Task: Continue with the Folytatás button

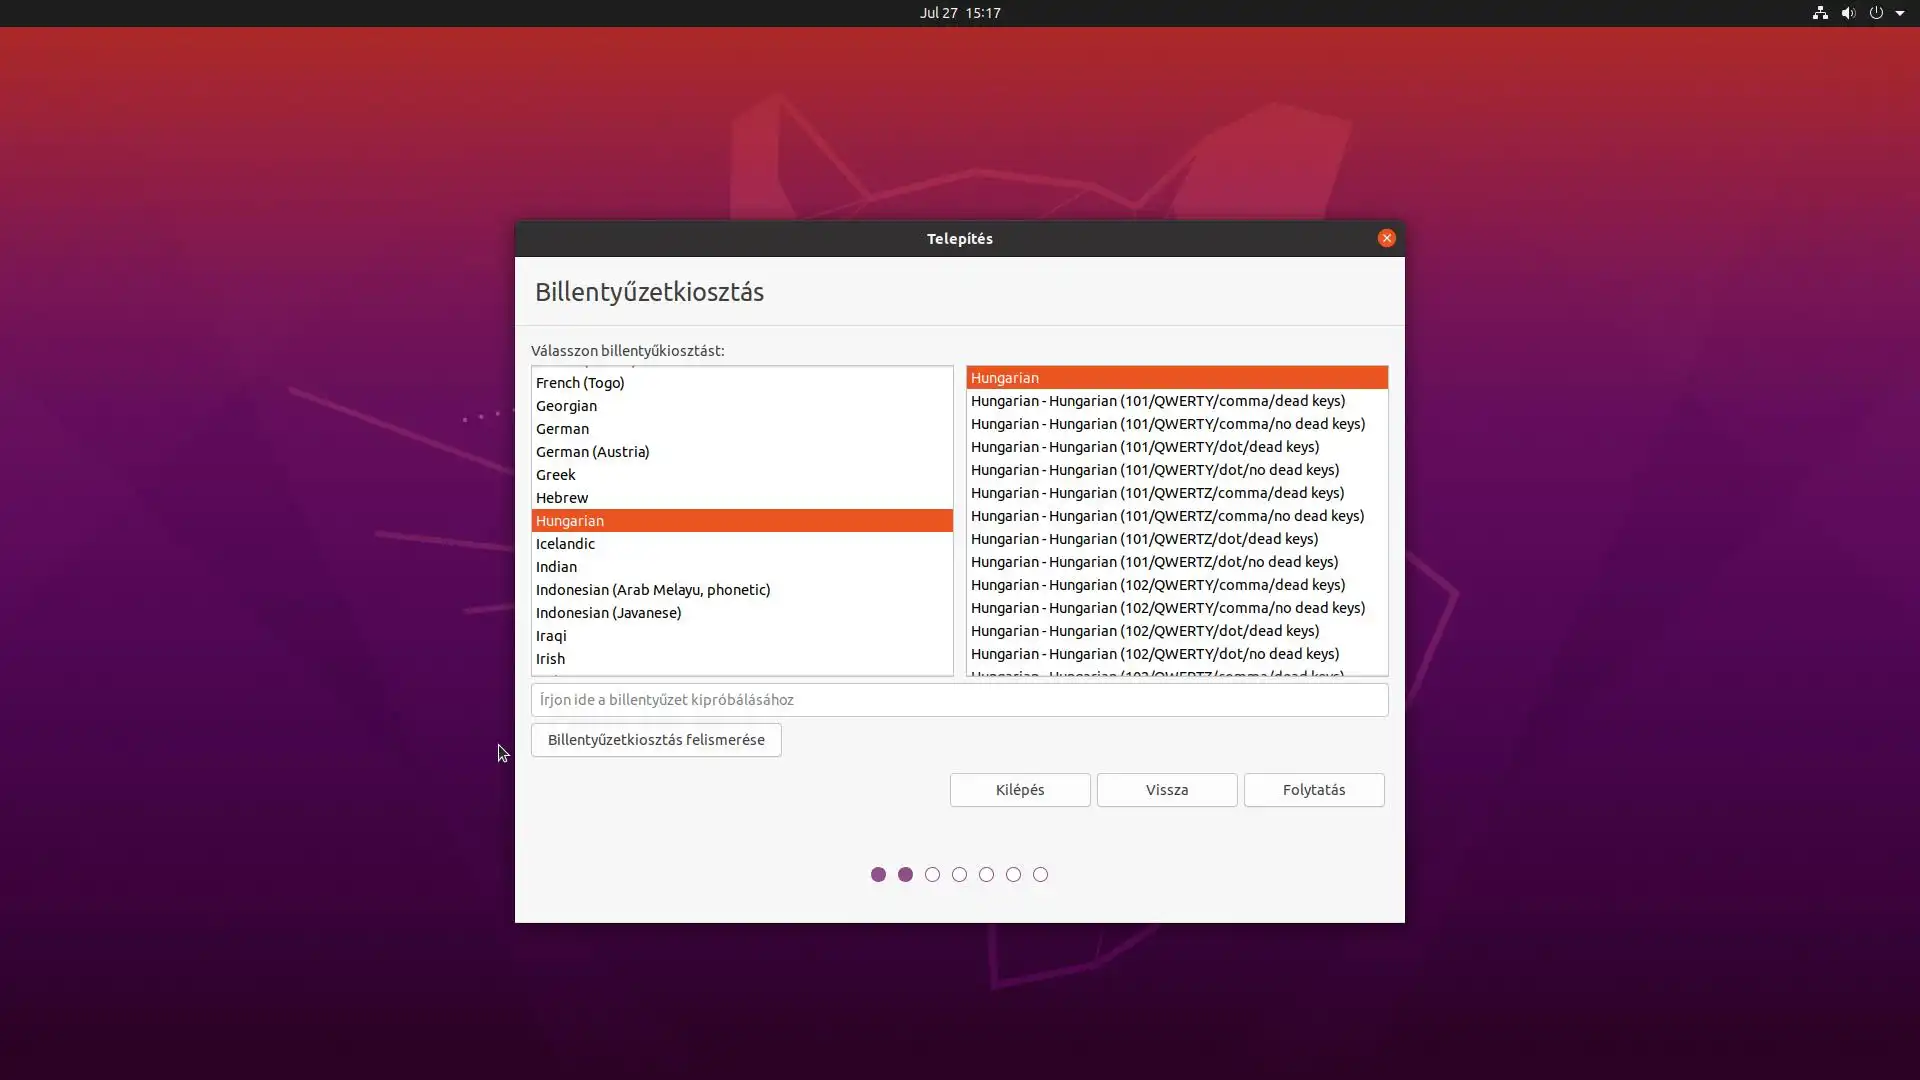Action: click(1313, 790)
